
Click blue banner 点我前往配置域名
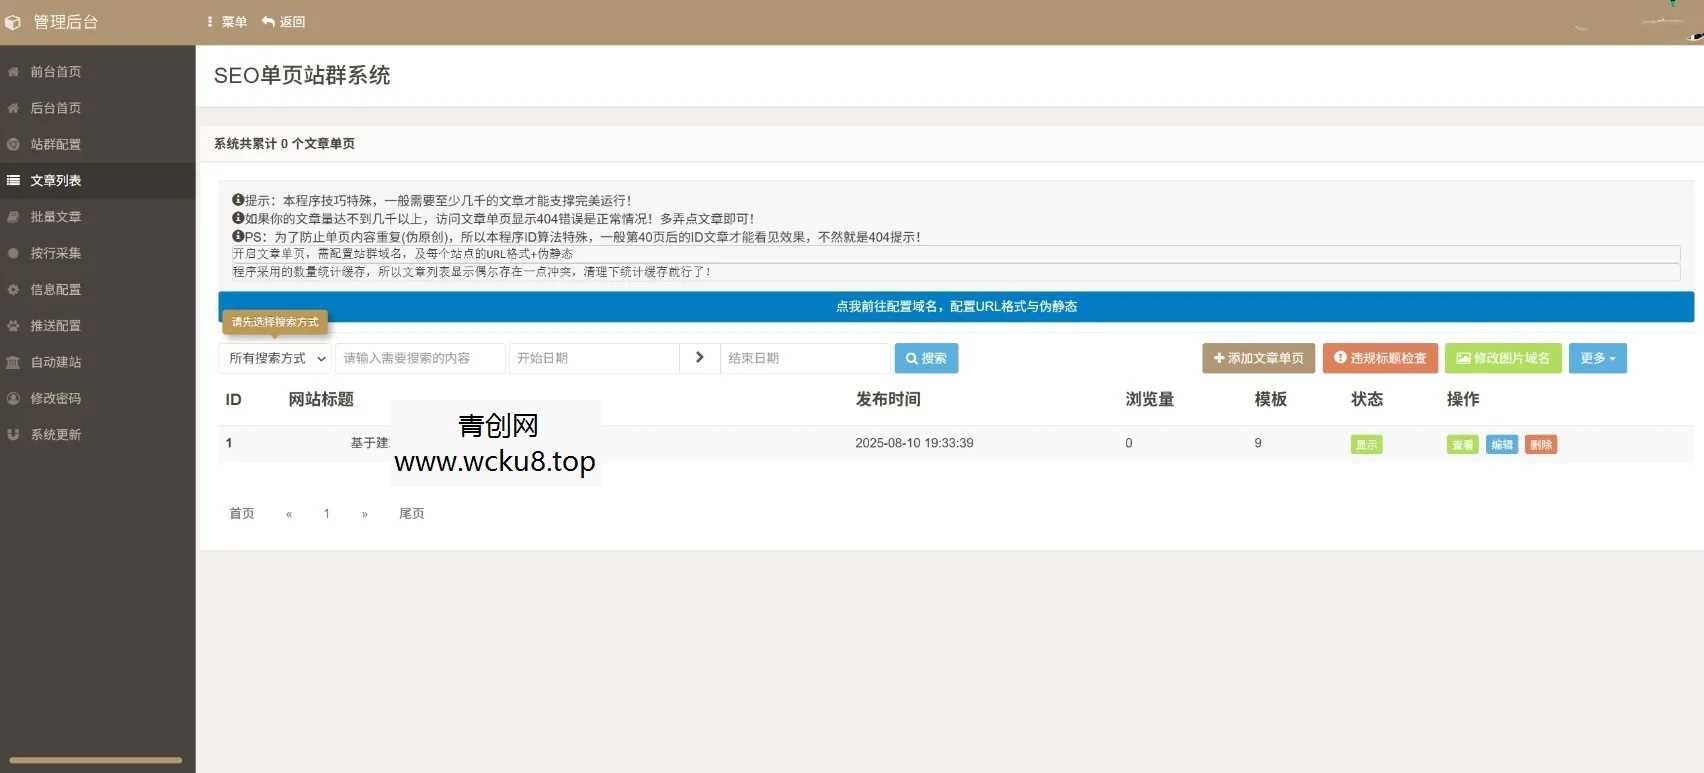tap(956, 306)
